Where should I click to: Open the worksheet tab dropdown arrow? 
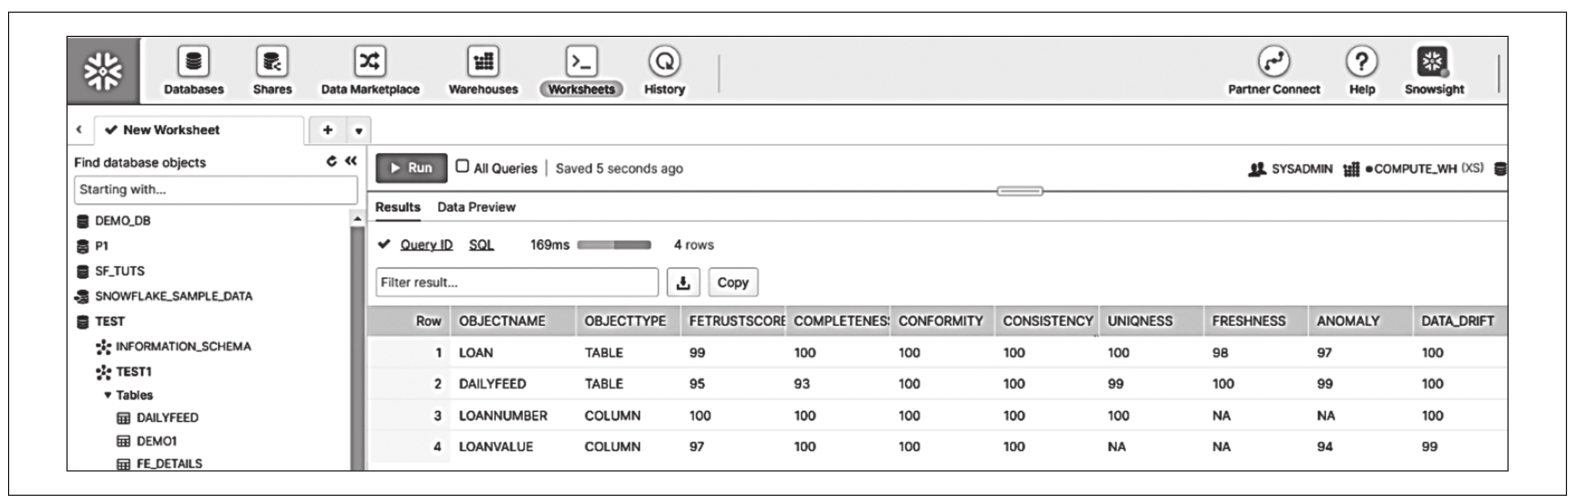(358, 131)
